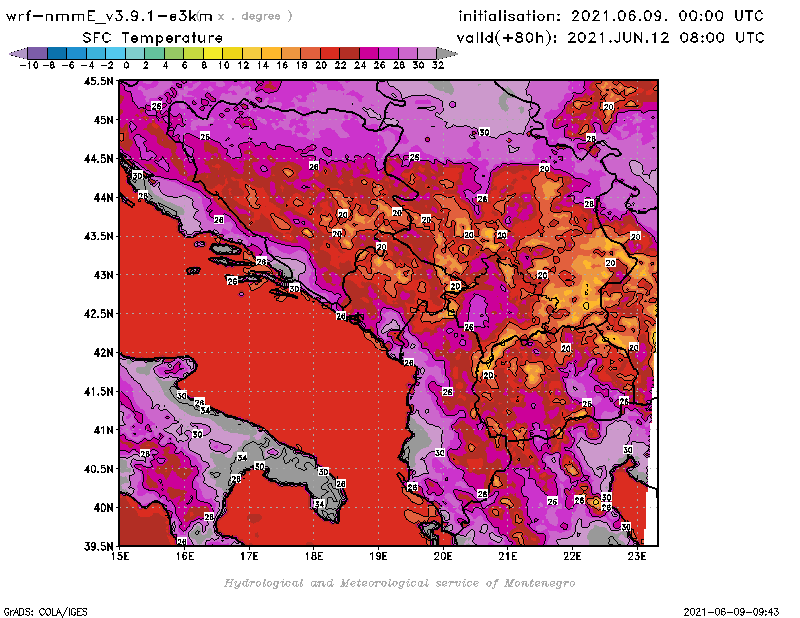Click the model title wrf-nmmE_v3.9.1-e3km
This screenshot has height=618, width=800.
point(109,16)
